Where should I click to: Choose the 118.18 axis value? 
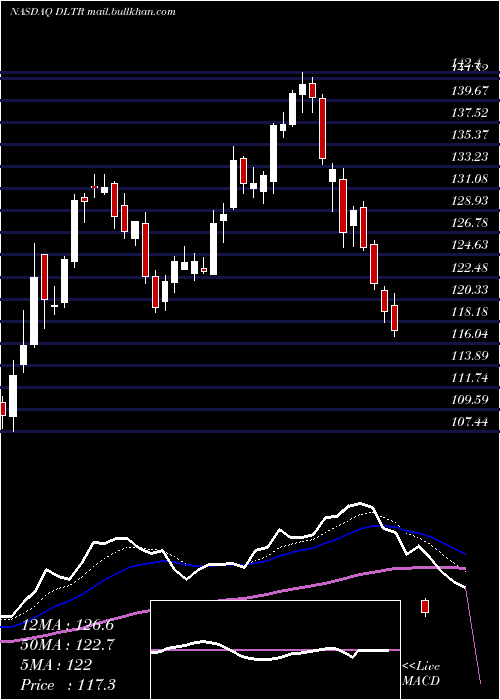click(468, 312)
